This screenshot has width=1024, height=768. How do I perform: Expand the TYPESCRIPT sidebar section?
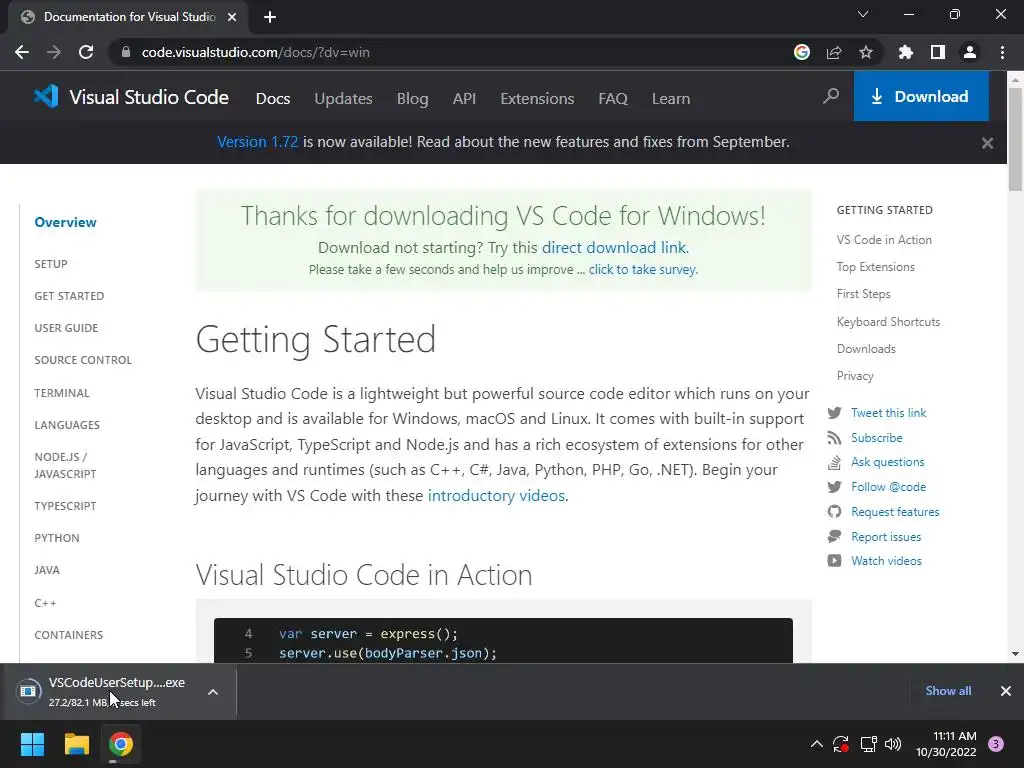point(65,506)
